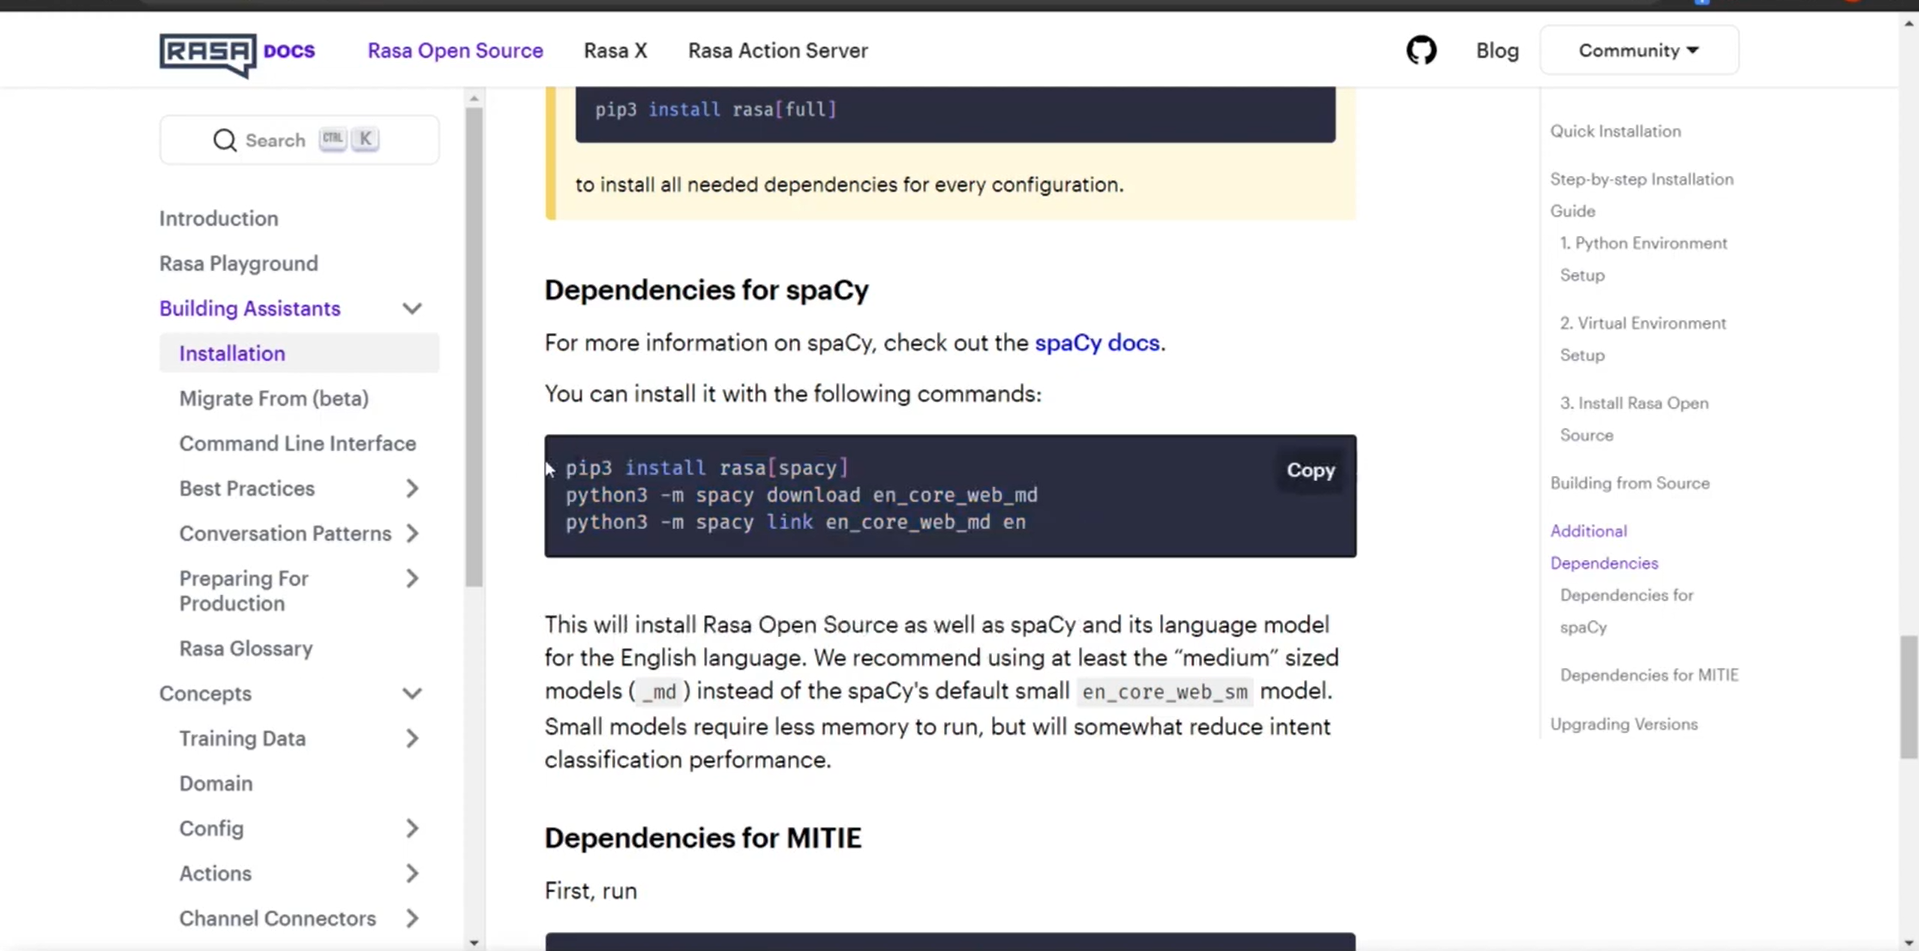This screenshot has height=951, width=1919.
Task: Select Installation in the sidebar
Action: [299, 353]
